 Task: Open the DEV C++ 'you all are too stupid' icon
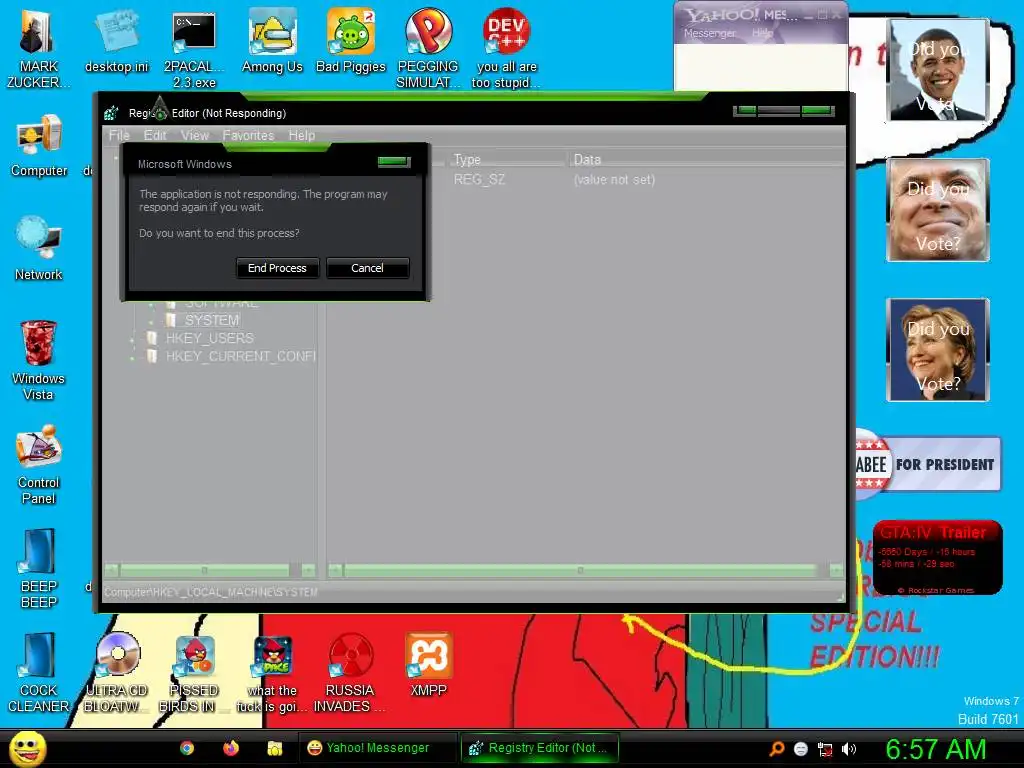506,47
